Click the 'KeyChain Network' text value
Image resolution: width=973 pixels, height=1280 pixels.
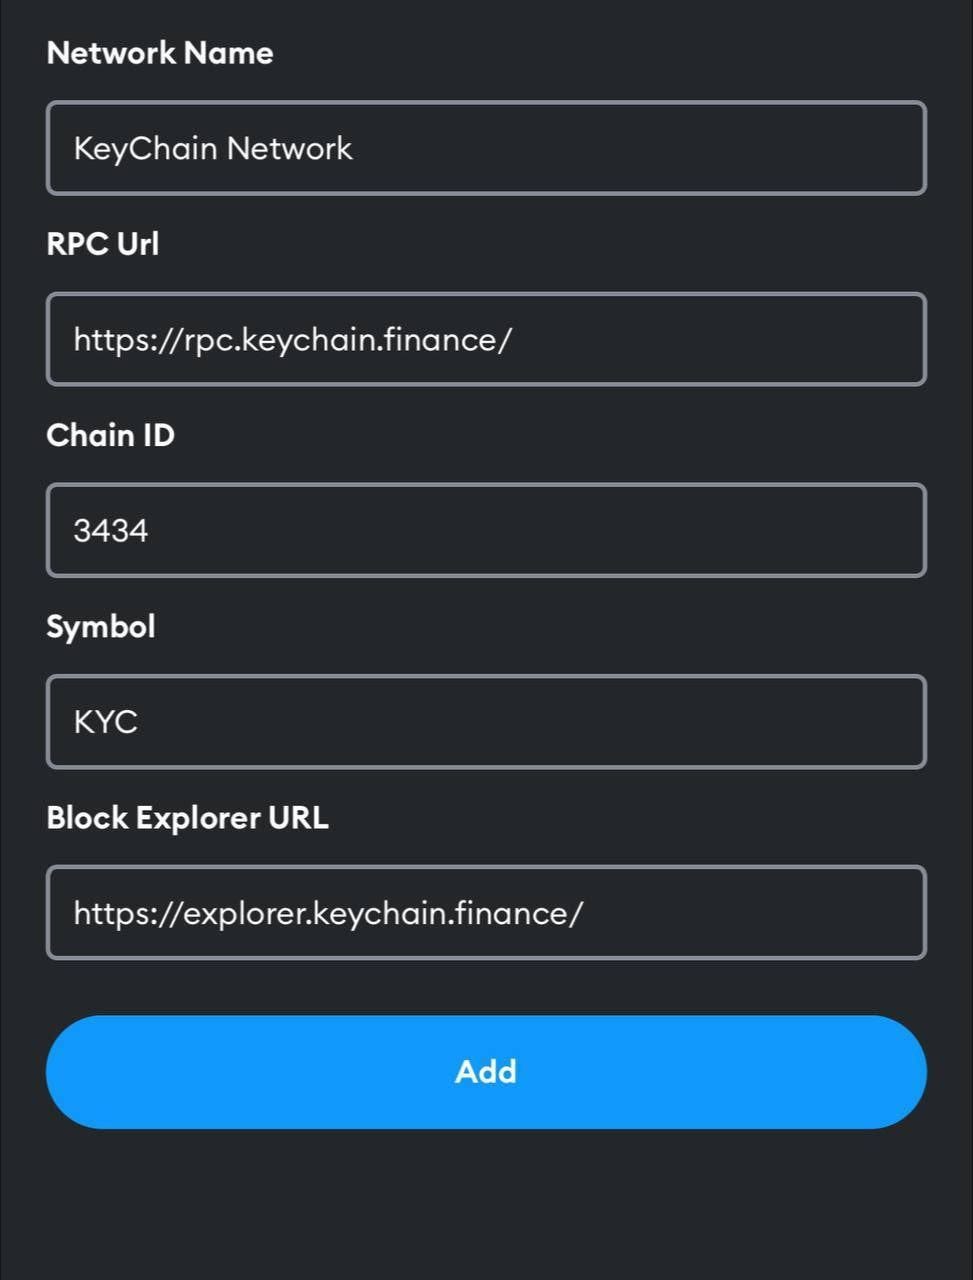(213, 148)
